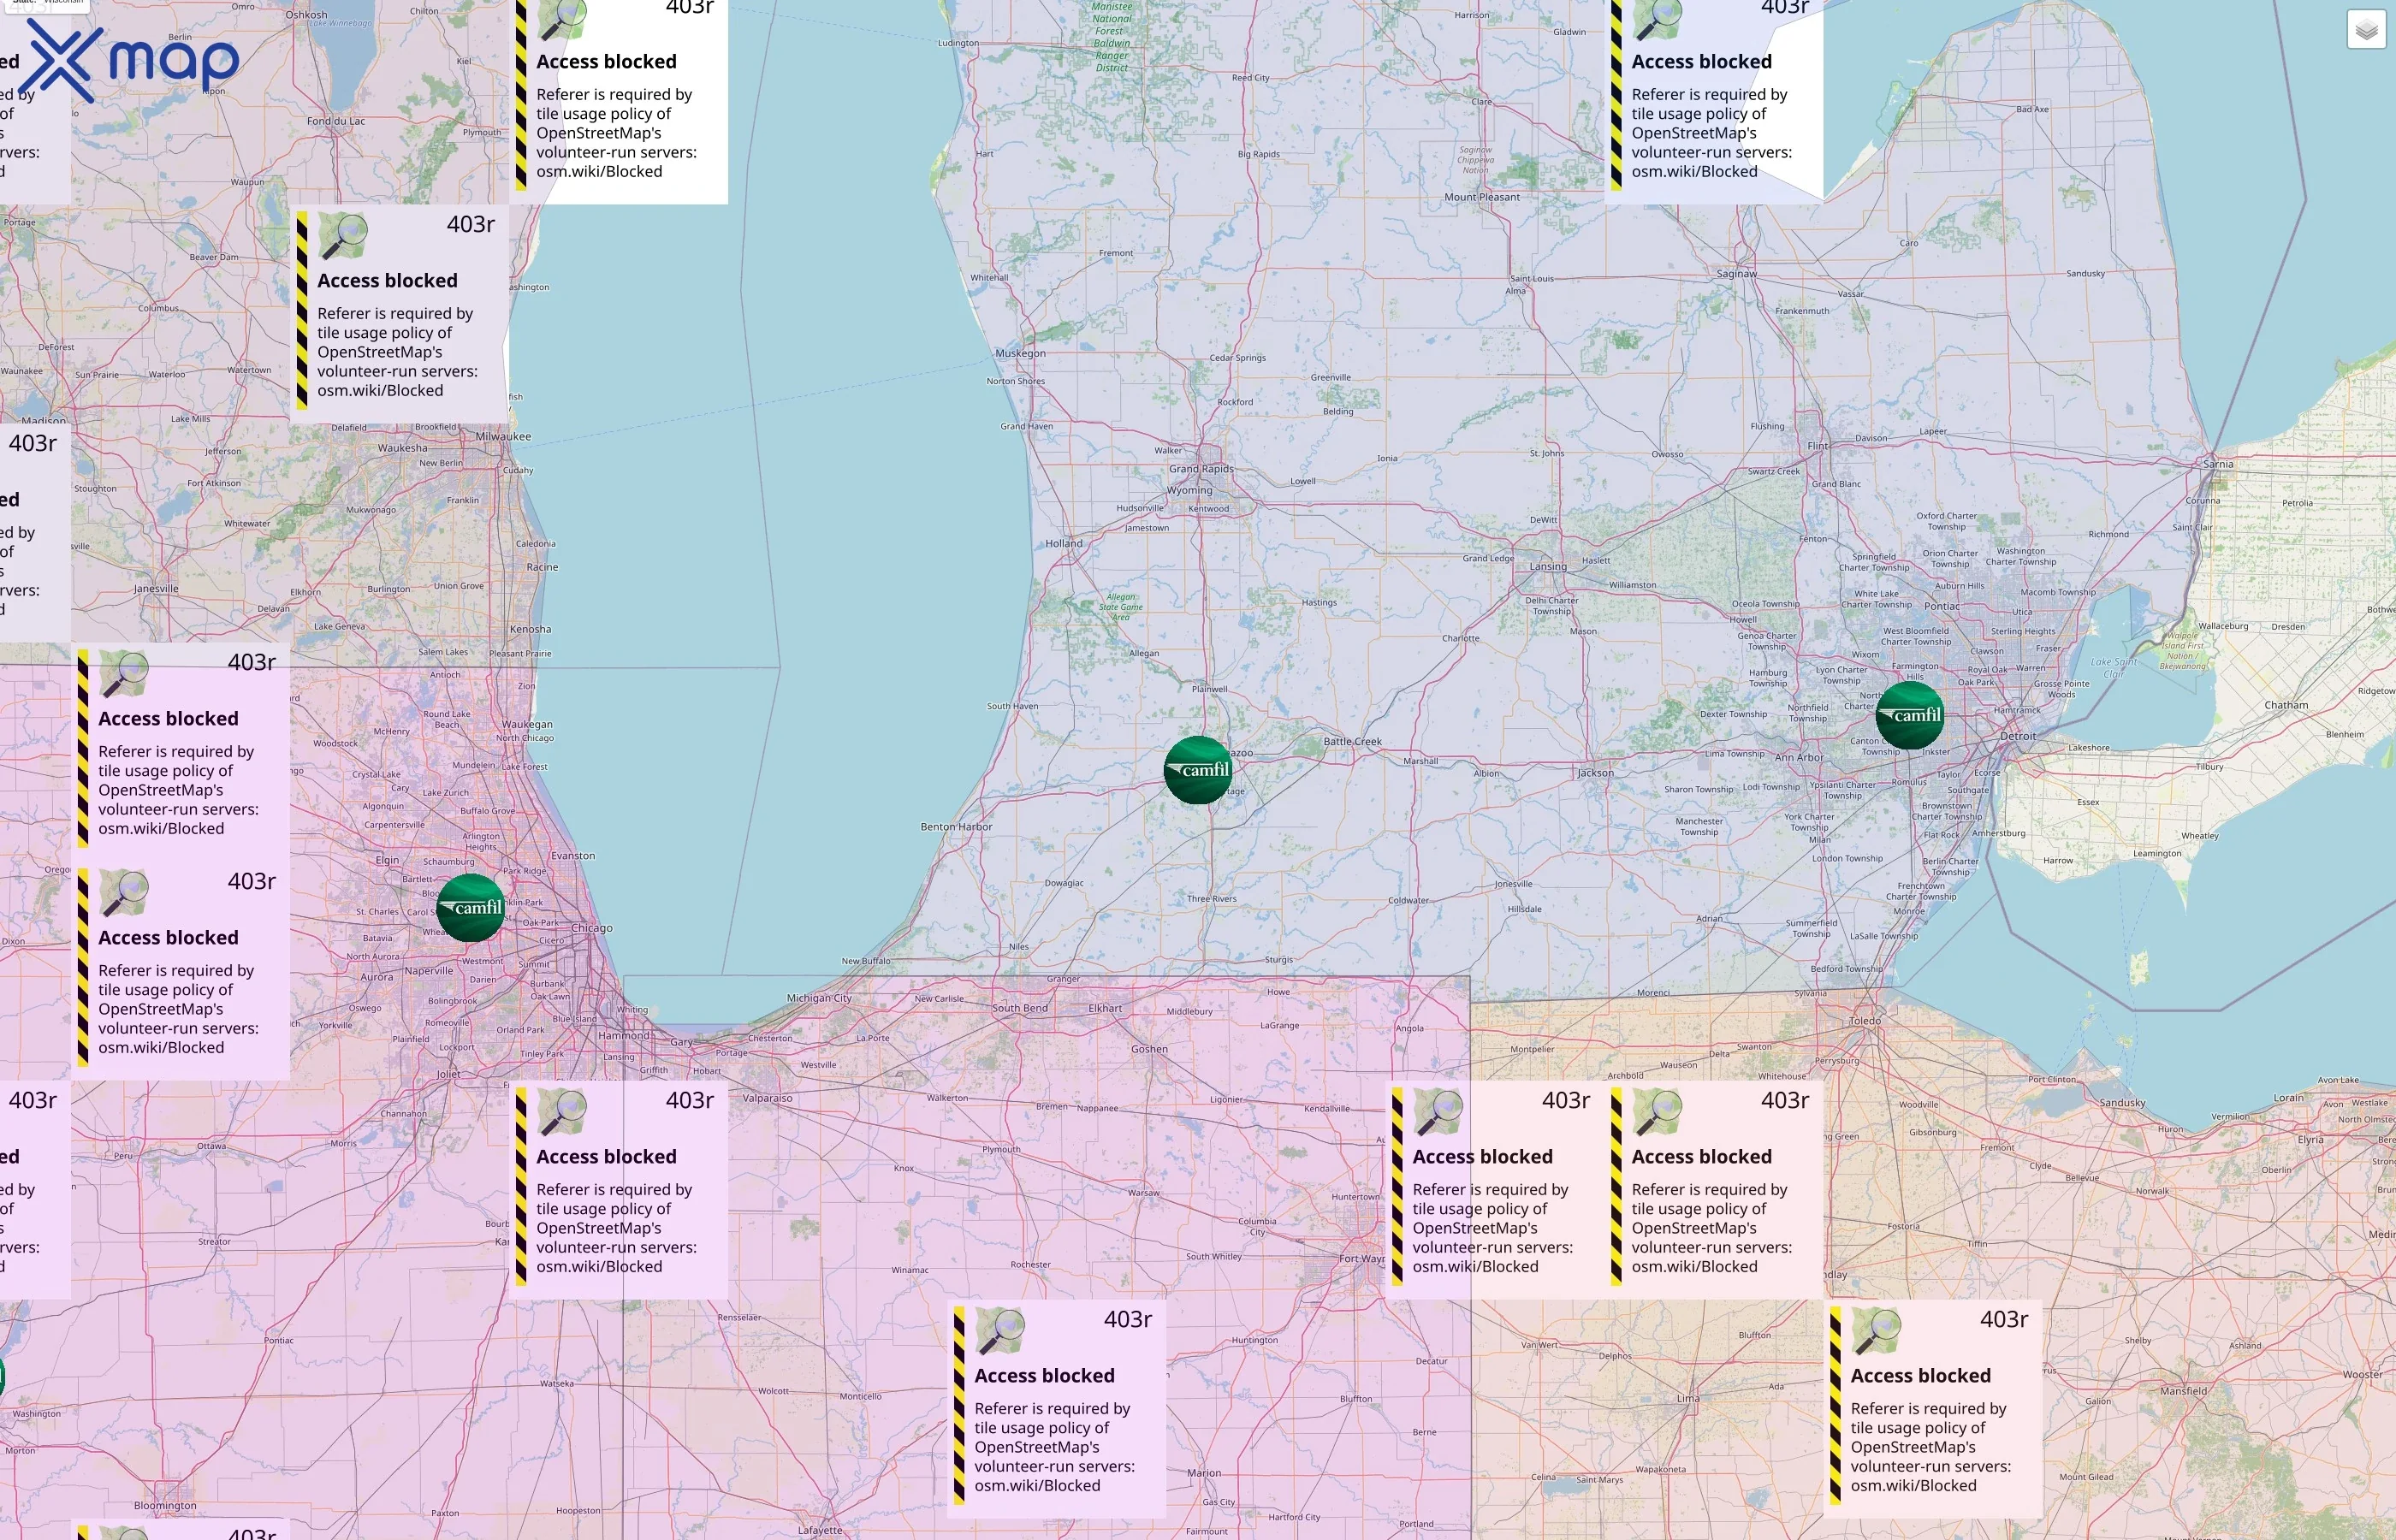Click the Detroit city label
2396x1540 pixels.
point(2018,736)
